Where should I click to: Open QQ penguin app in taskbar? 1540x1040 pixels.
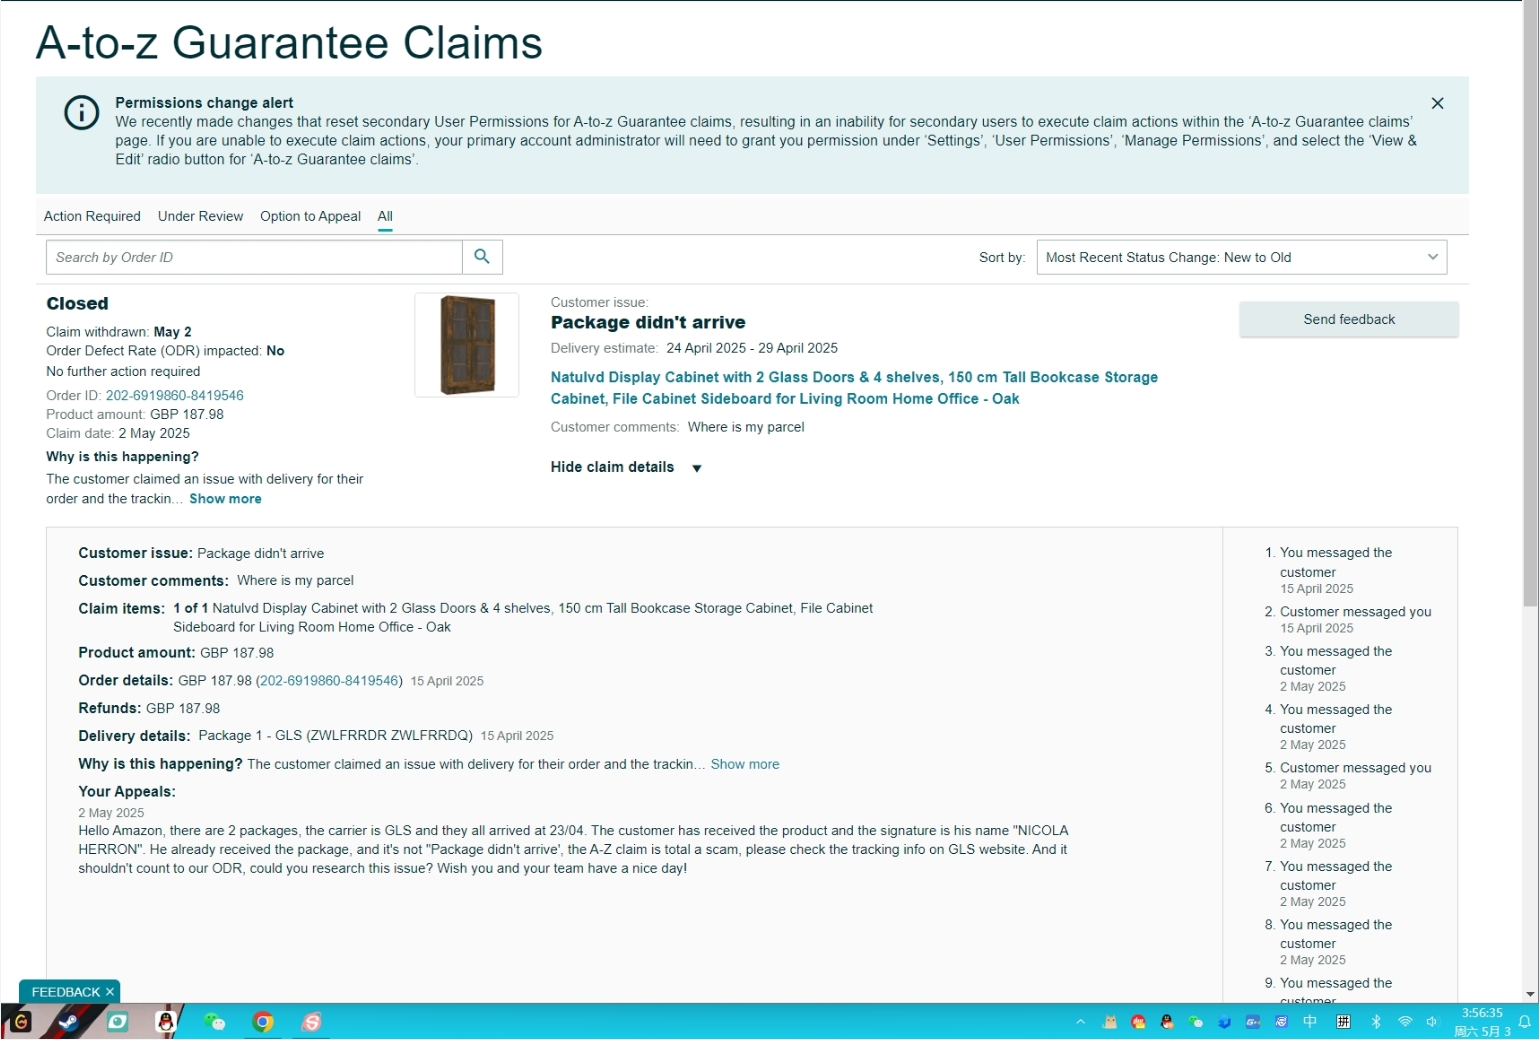tap(167, 1022)
